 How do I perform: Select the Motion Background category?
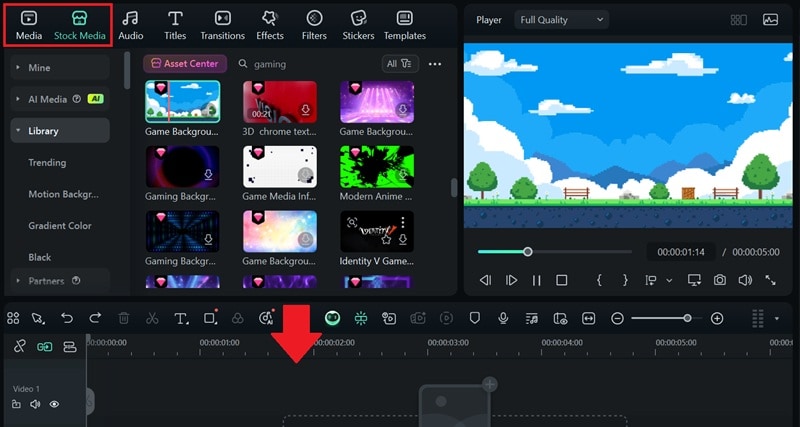click(x=63, y=194)
